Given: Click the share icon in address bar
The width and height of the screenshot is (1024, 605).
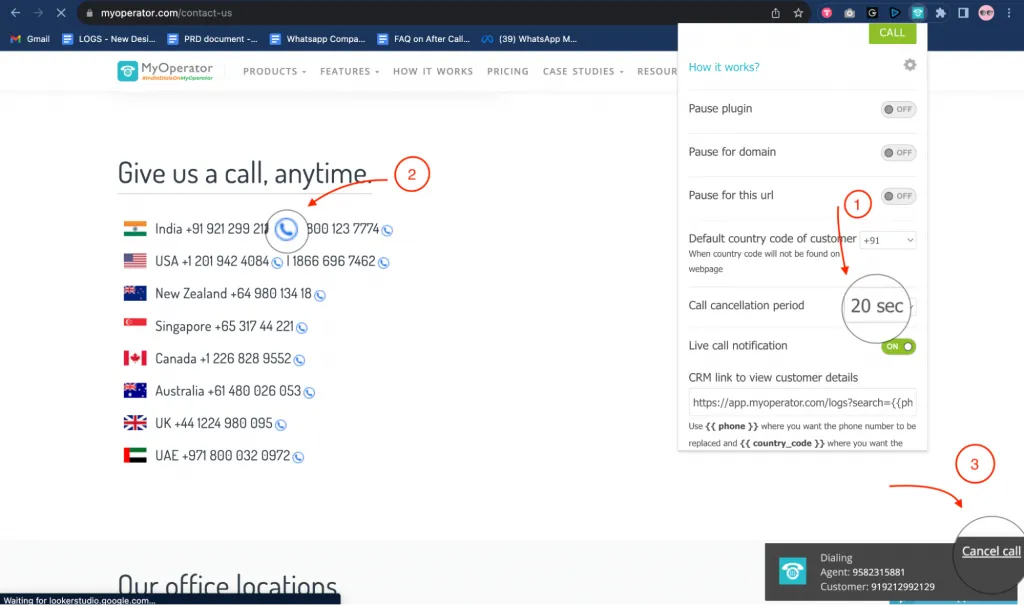Looking at the screenshot, I should pyautogui.click(x=775, y=13).
